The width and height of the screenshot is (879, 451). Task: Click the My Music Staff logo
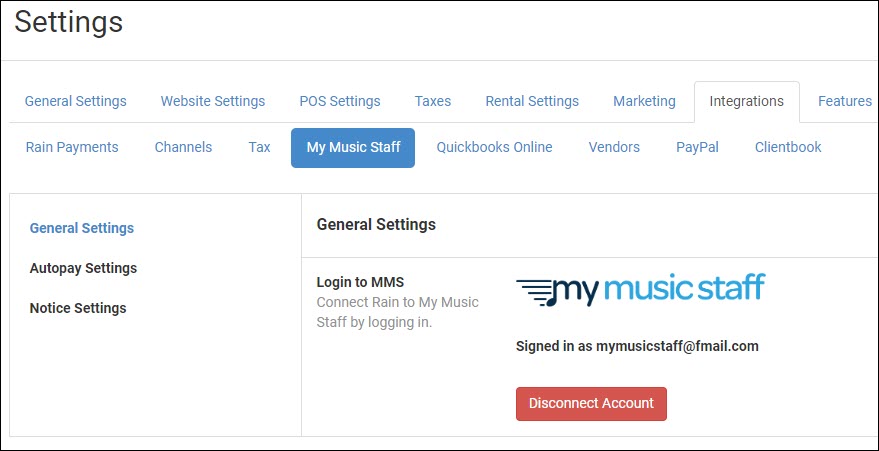coord(641,290)
